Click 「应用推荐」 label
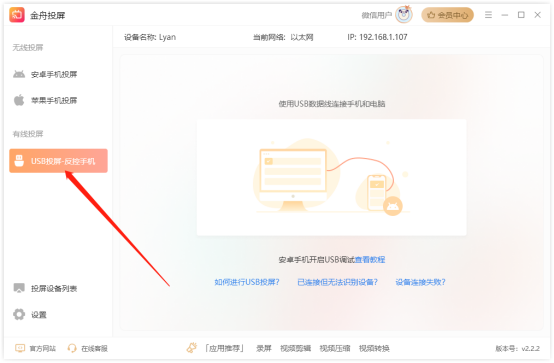This screenshot has width=554, height=363. click(225, 349)
